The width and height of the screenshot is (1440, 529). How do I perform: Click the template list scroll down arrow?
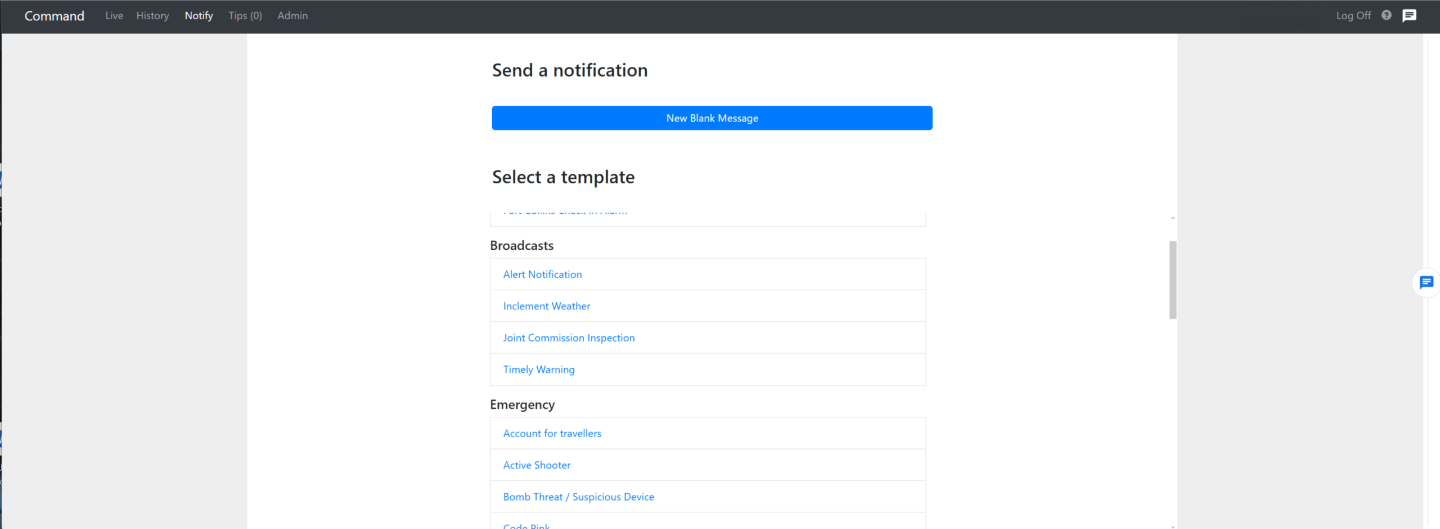click(1172, 525)
